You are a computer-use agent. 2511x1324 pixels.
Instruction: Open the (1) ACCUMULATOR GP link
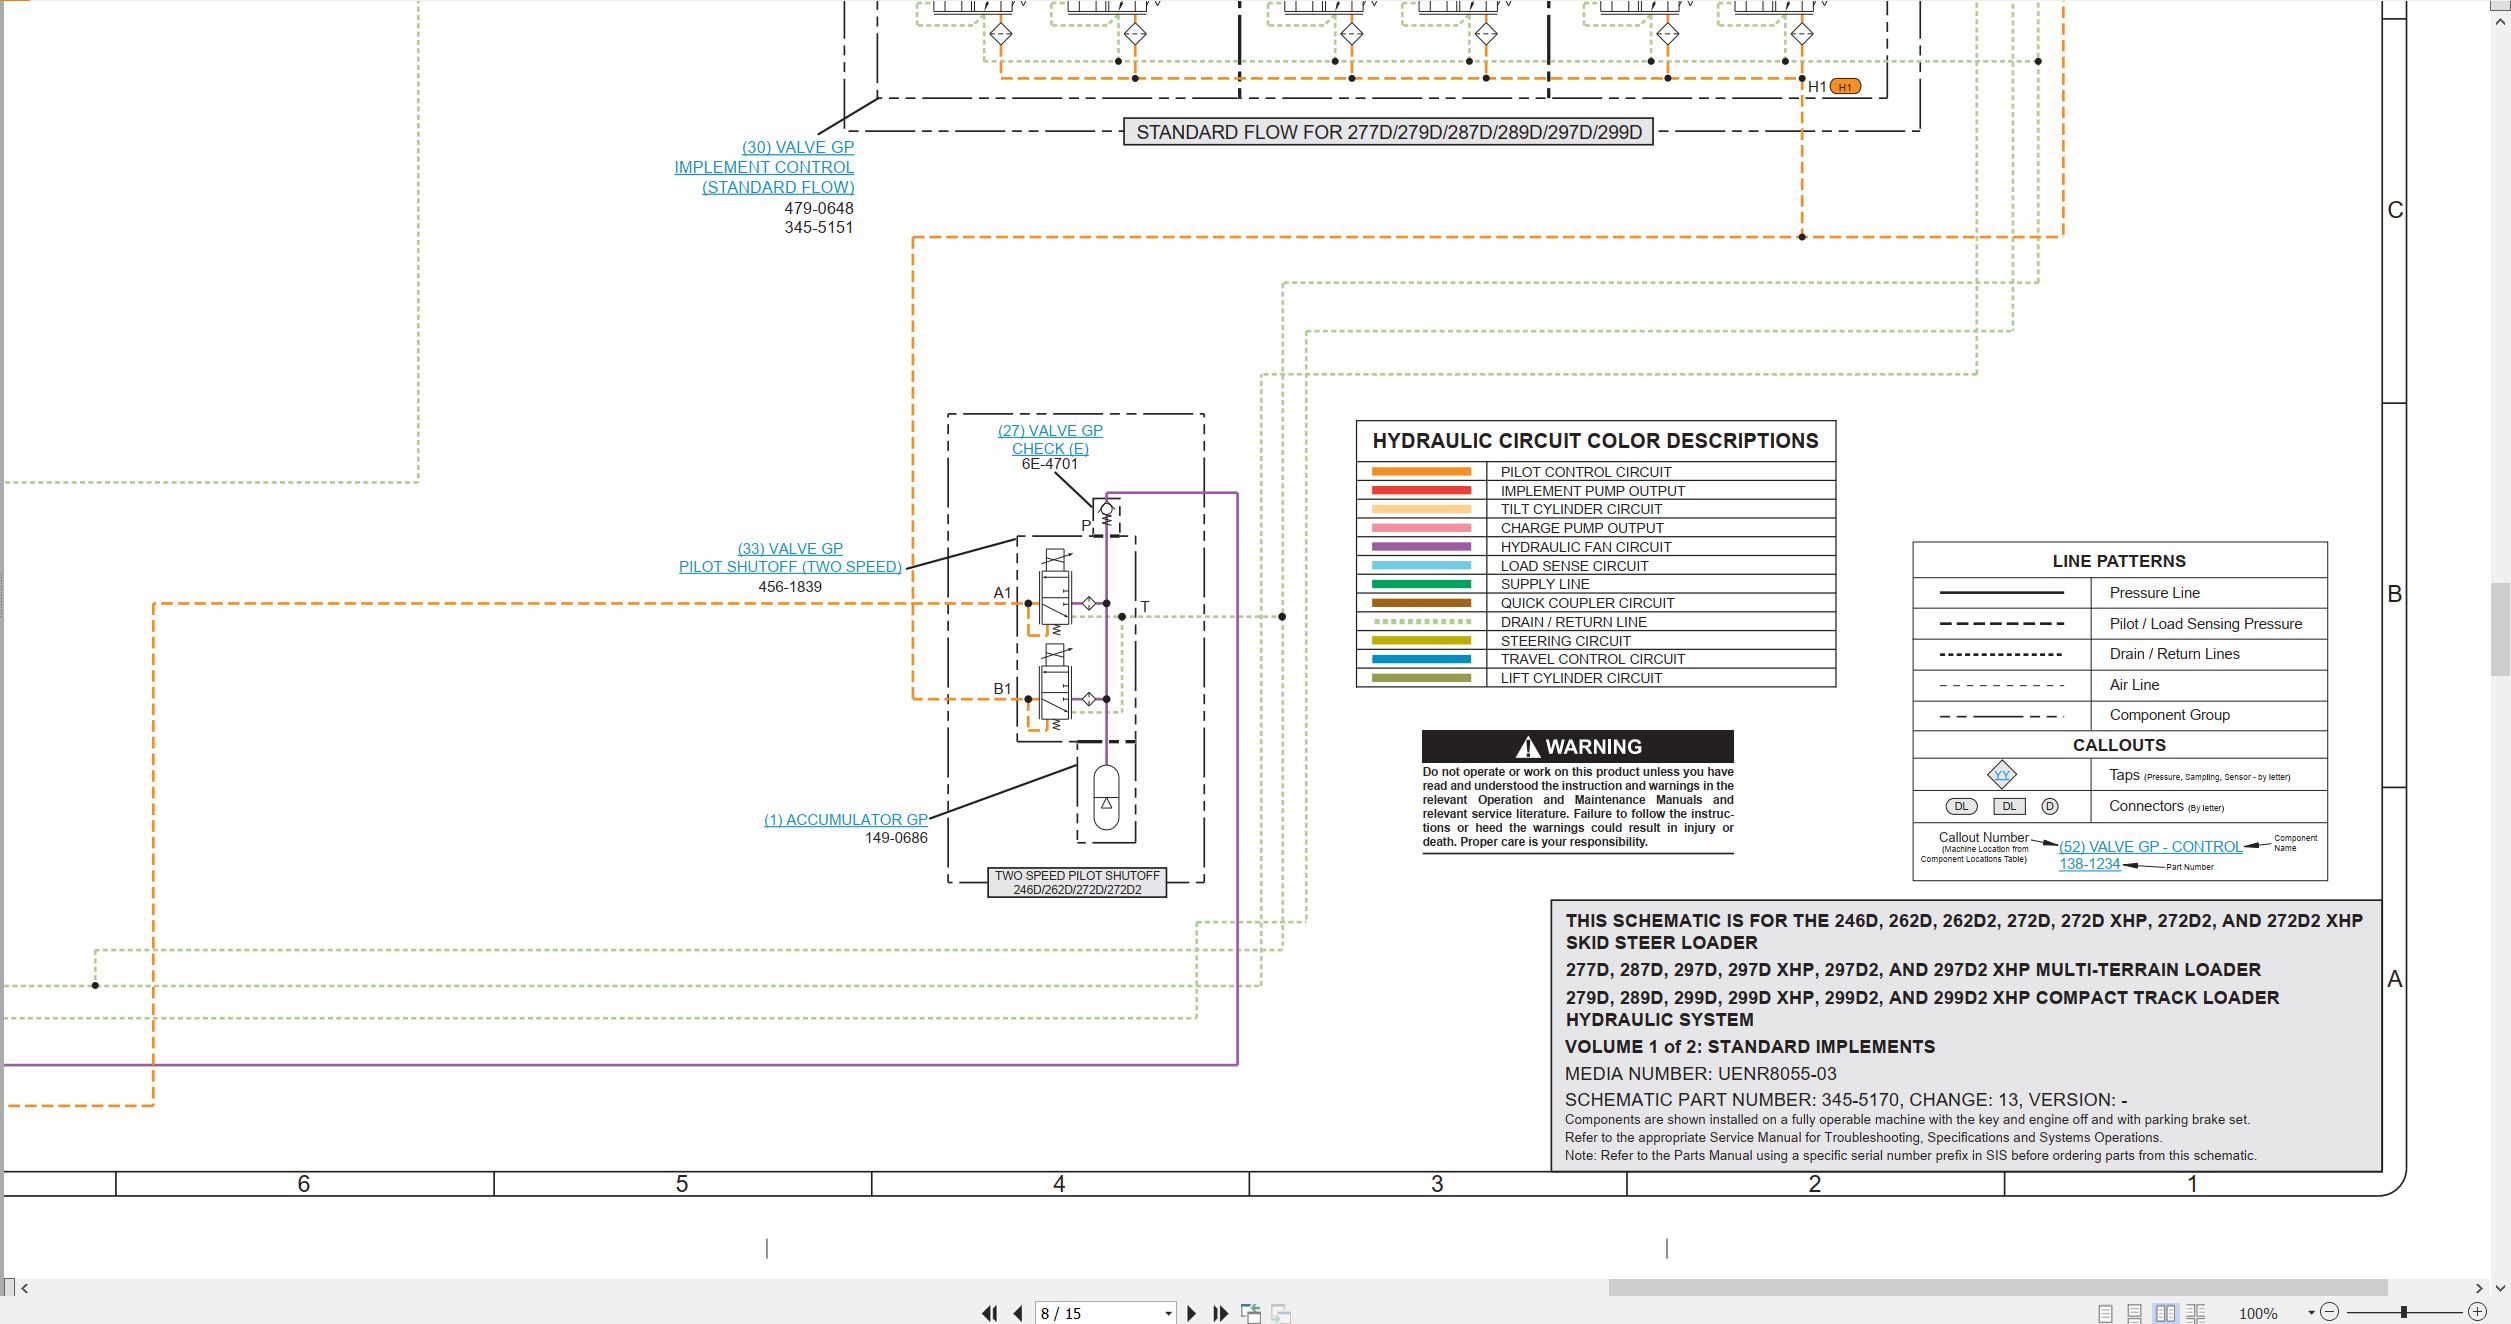click(846, 819)
